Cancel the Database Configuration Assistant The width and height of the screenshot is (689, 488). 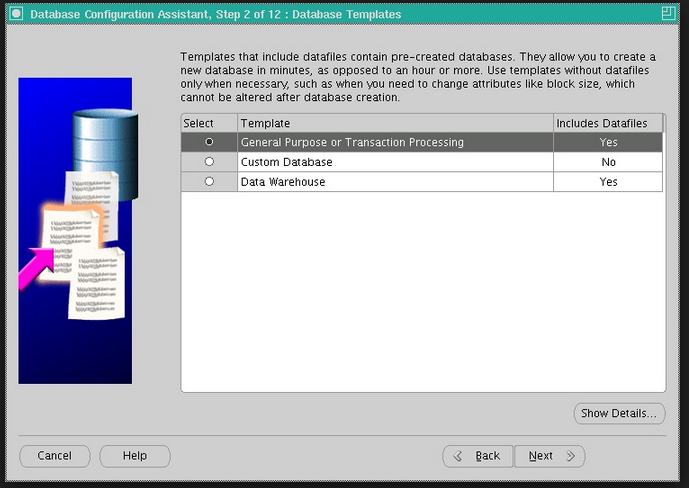point(54,456)
